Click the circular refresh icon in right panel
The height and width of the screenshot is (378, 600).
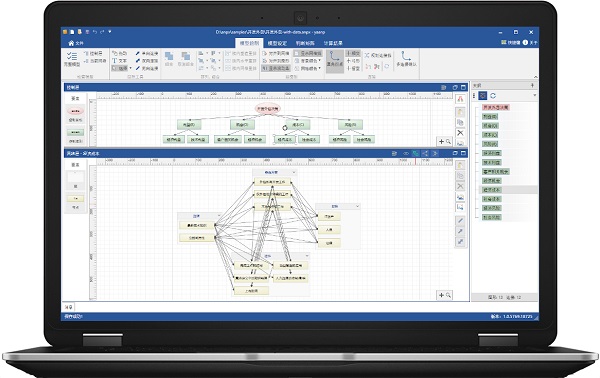tap(493, 96)
